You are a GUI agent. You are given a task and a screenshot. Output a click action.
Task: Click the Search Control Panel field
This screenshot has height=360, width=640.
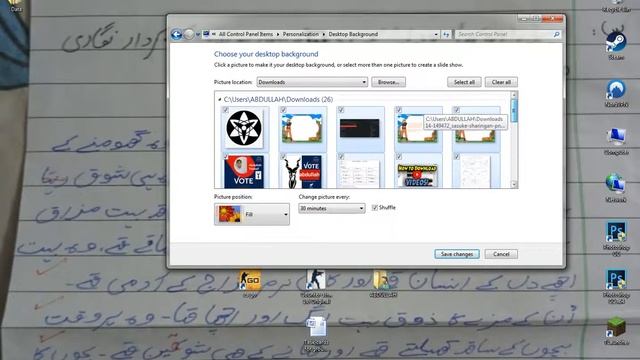[x=504, y=34]
